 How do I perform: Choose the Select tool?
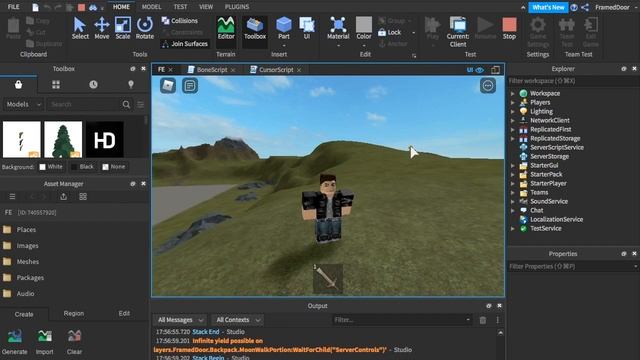coord(80,28)
